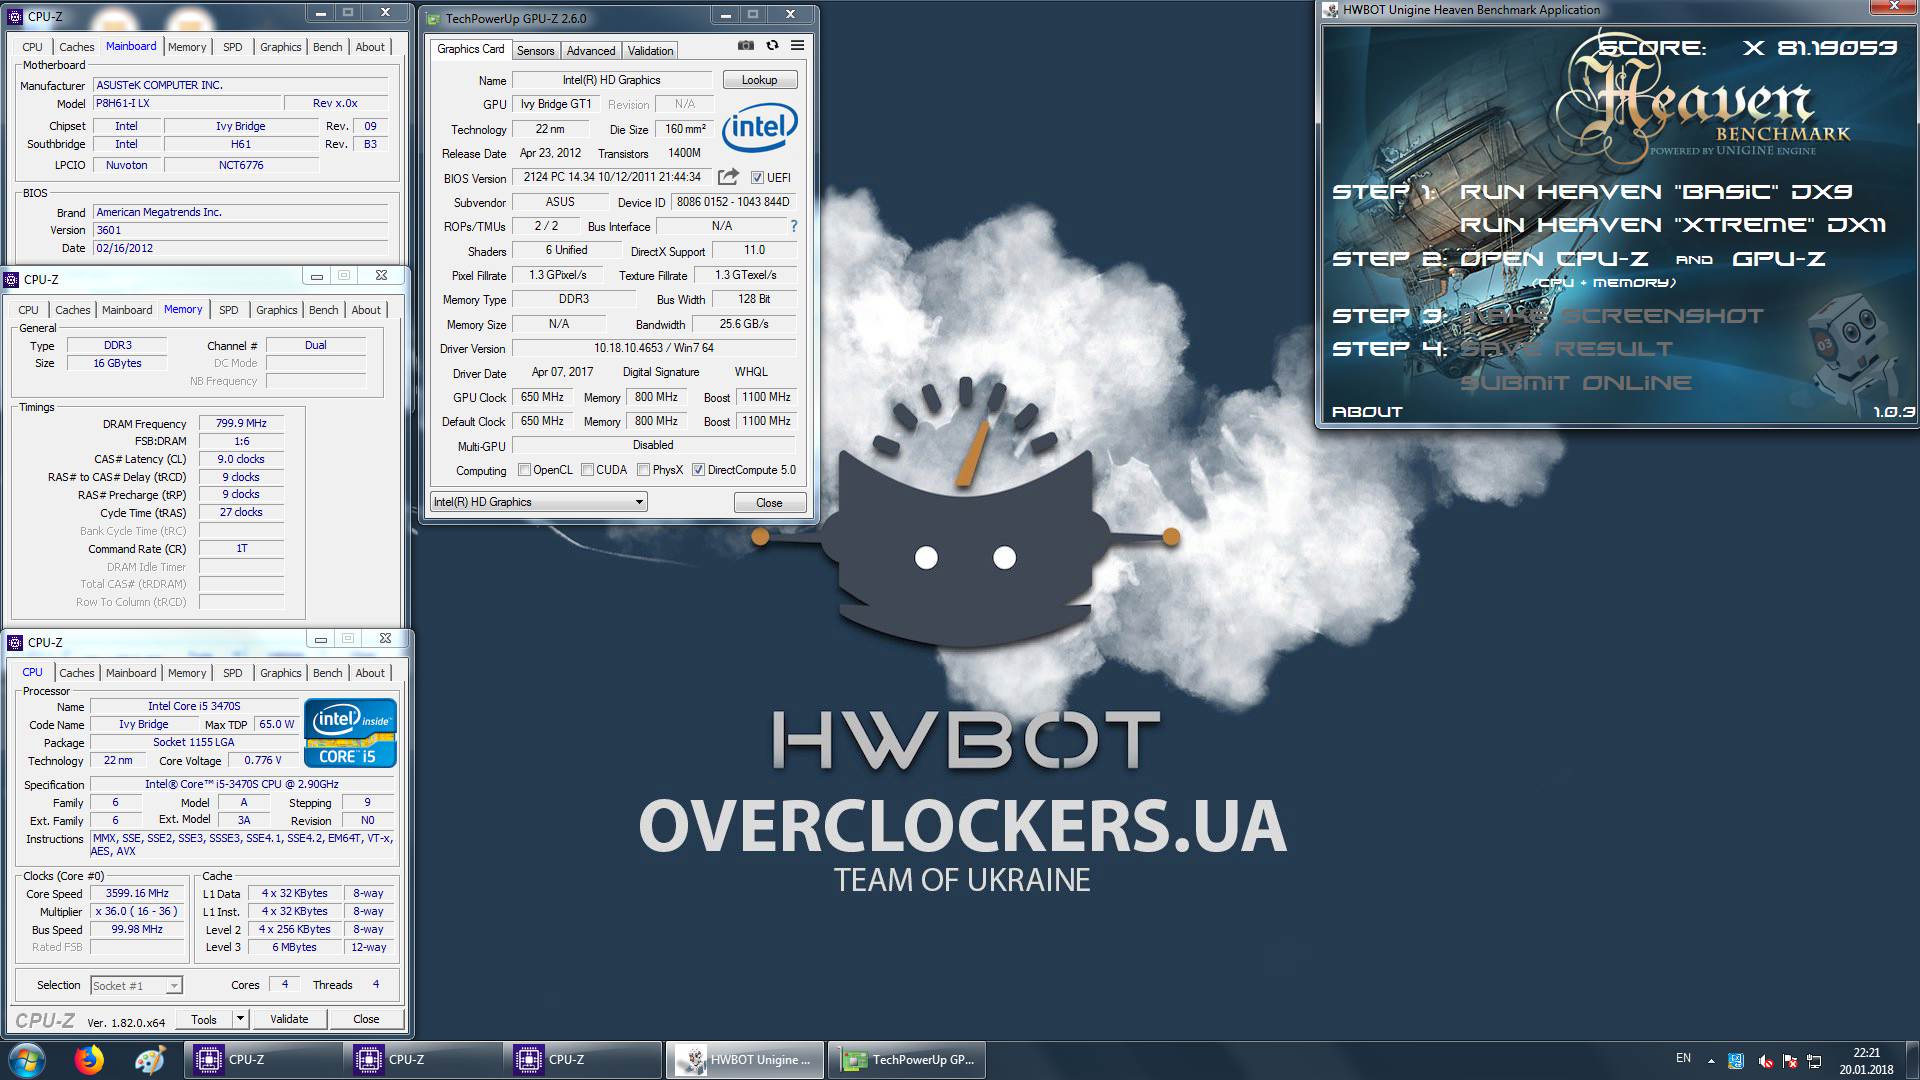Click the BIOS export share icon in GPU-Z

[x=728, y=177]
